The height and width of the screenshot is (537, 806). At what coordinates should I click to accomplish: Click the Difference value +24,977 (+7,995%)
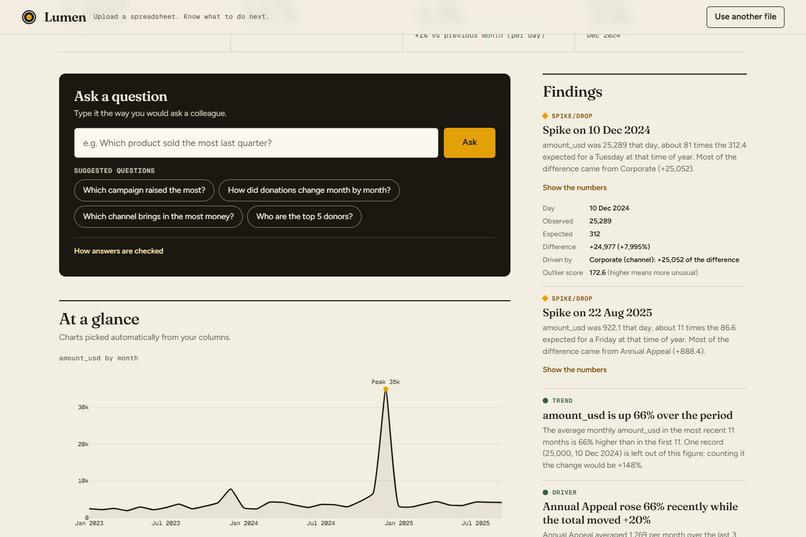click(619, 247)
